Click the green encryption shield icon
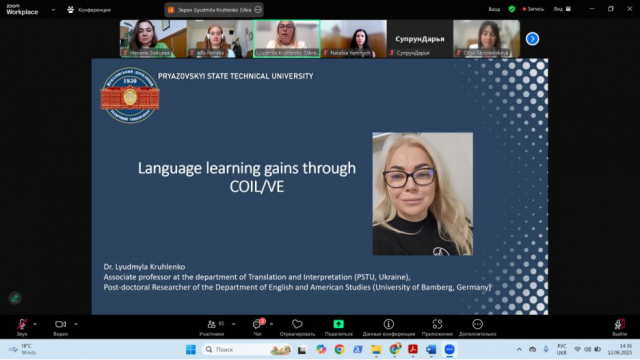640x360 pixels. click(x=512, y=9)
